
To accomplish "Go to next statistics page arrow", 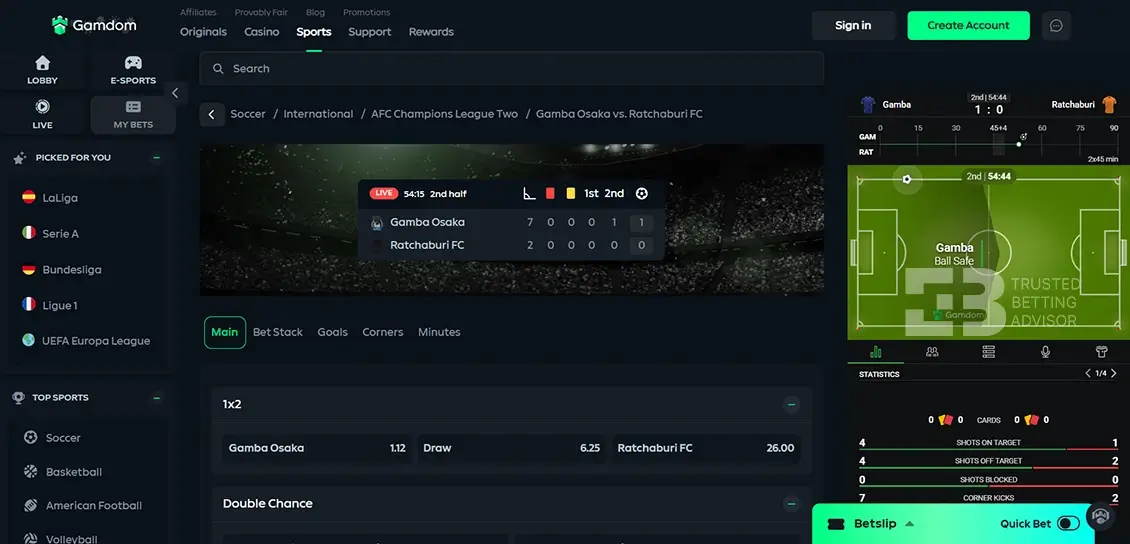I will (1114, 373).
